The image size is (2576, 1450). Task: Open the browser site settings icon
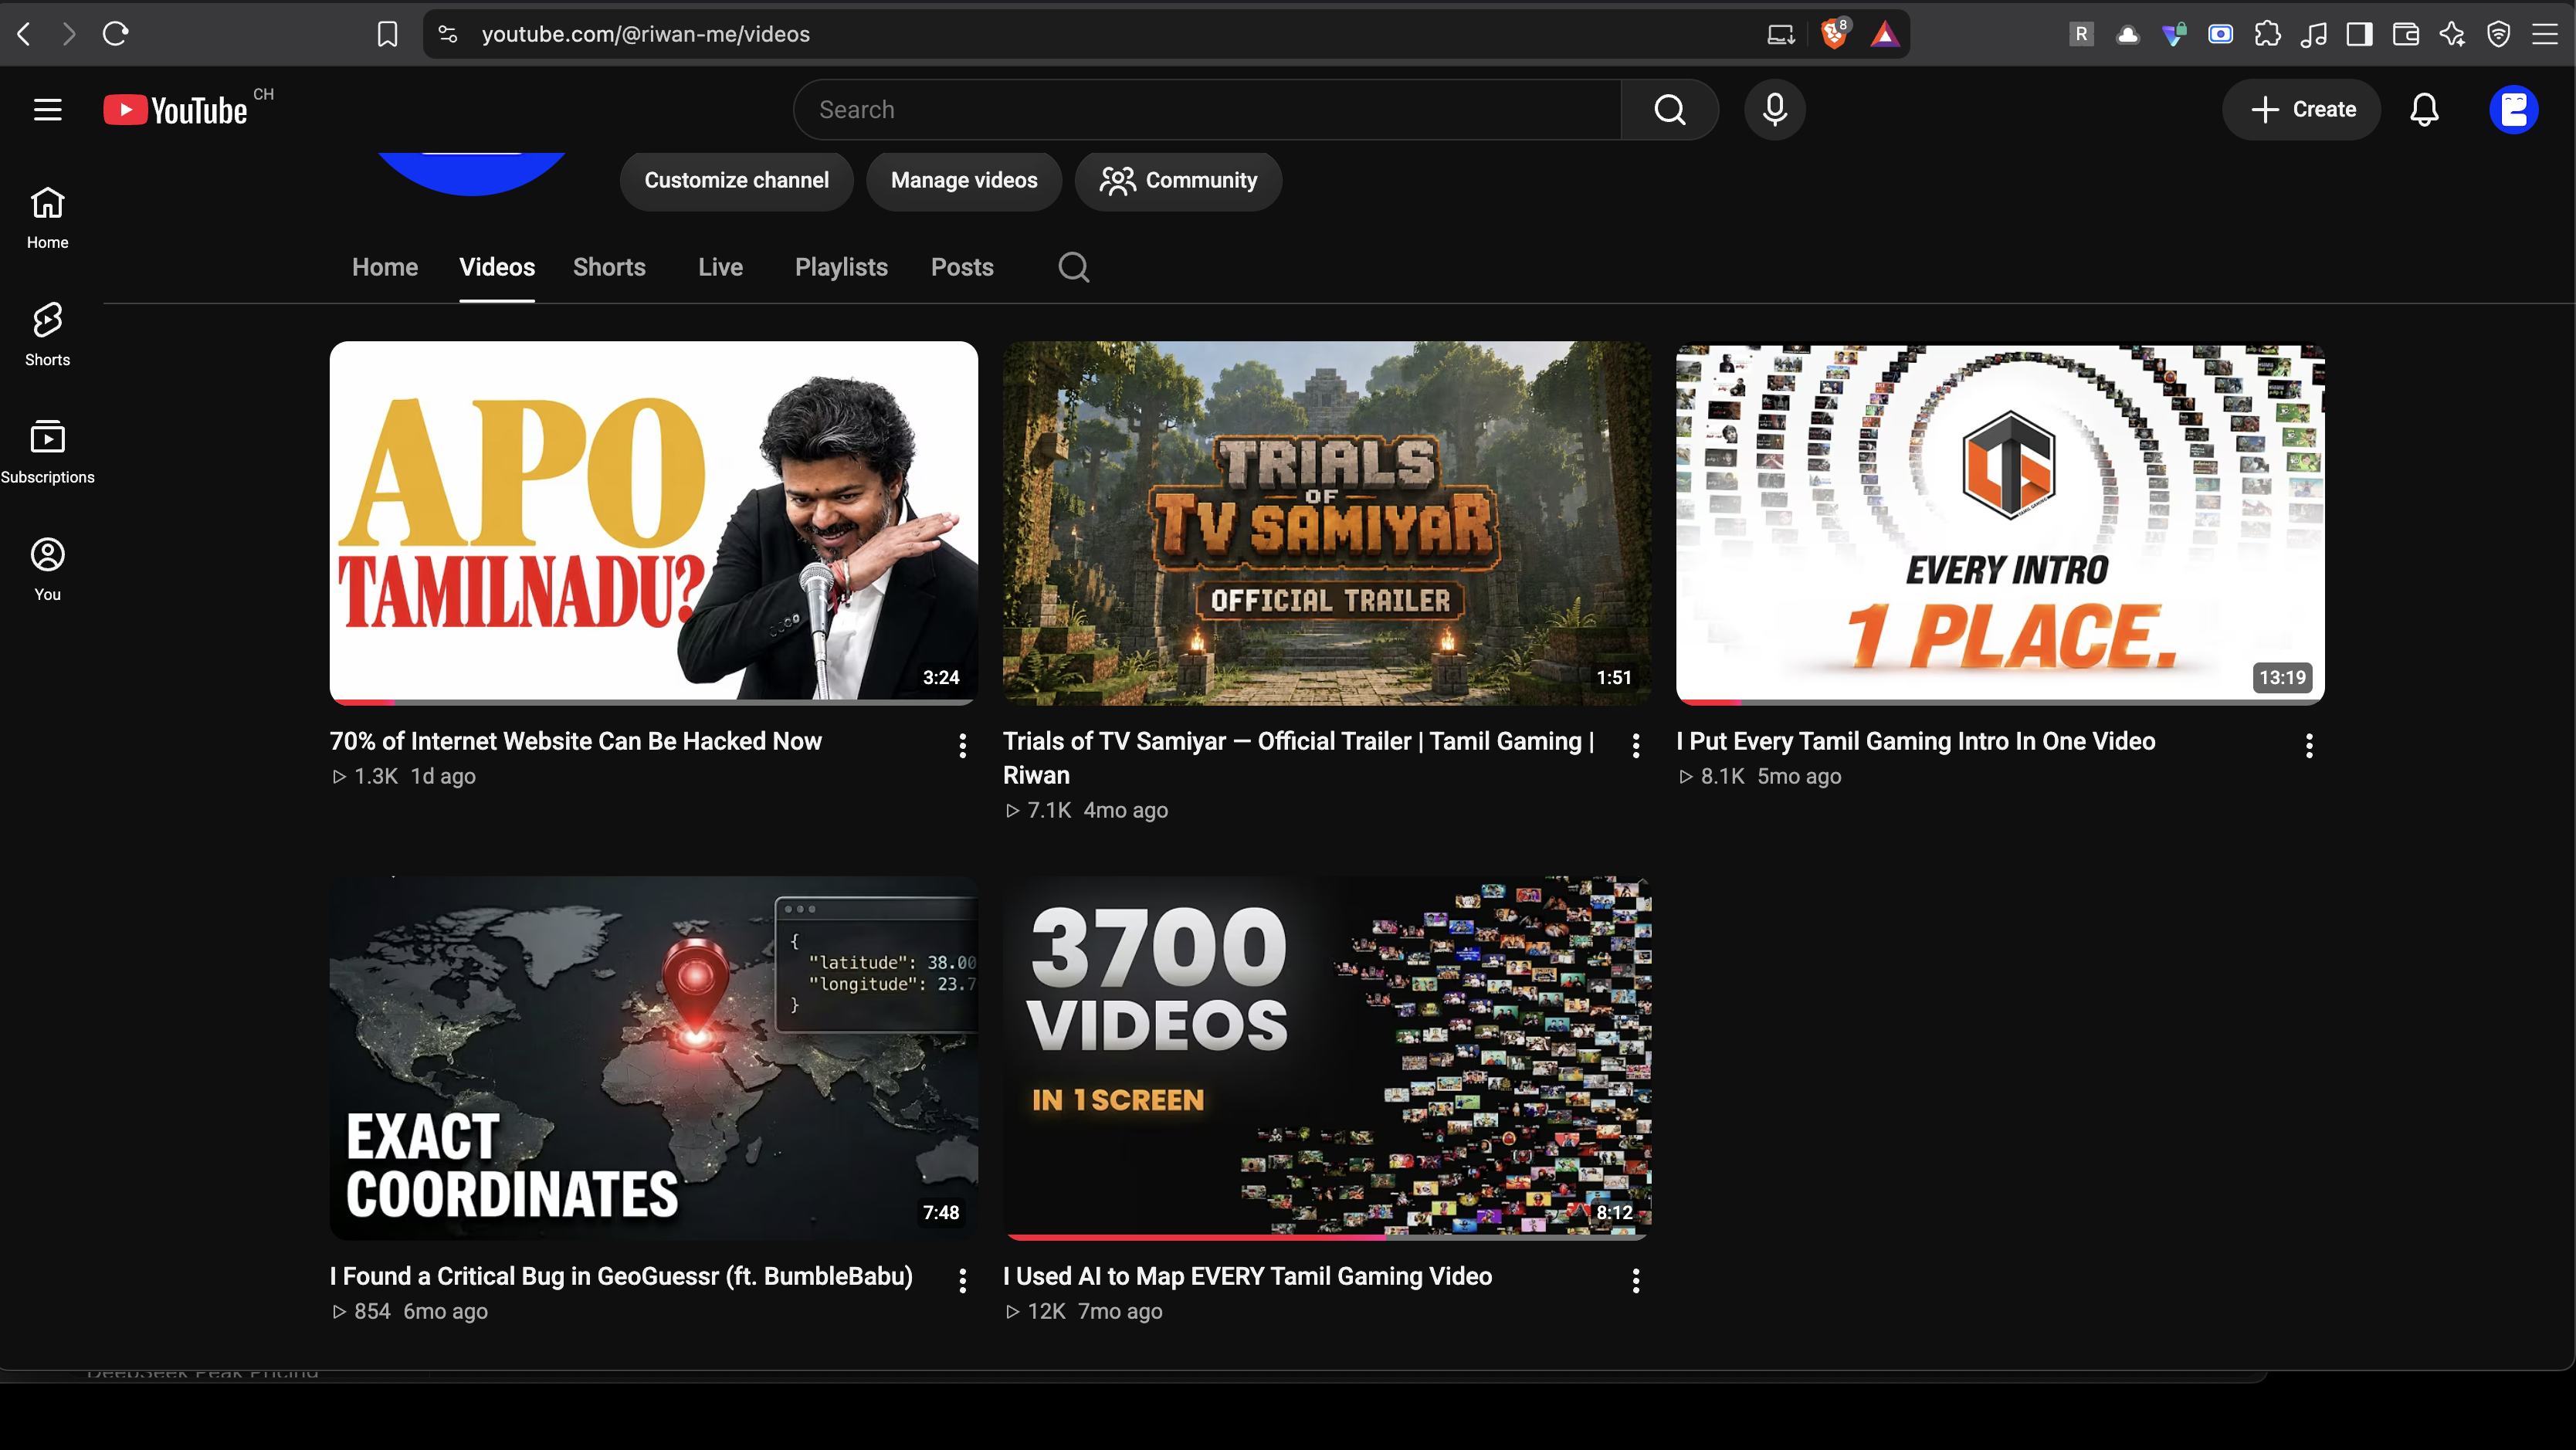[x=448, y=34]
